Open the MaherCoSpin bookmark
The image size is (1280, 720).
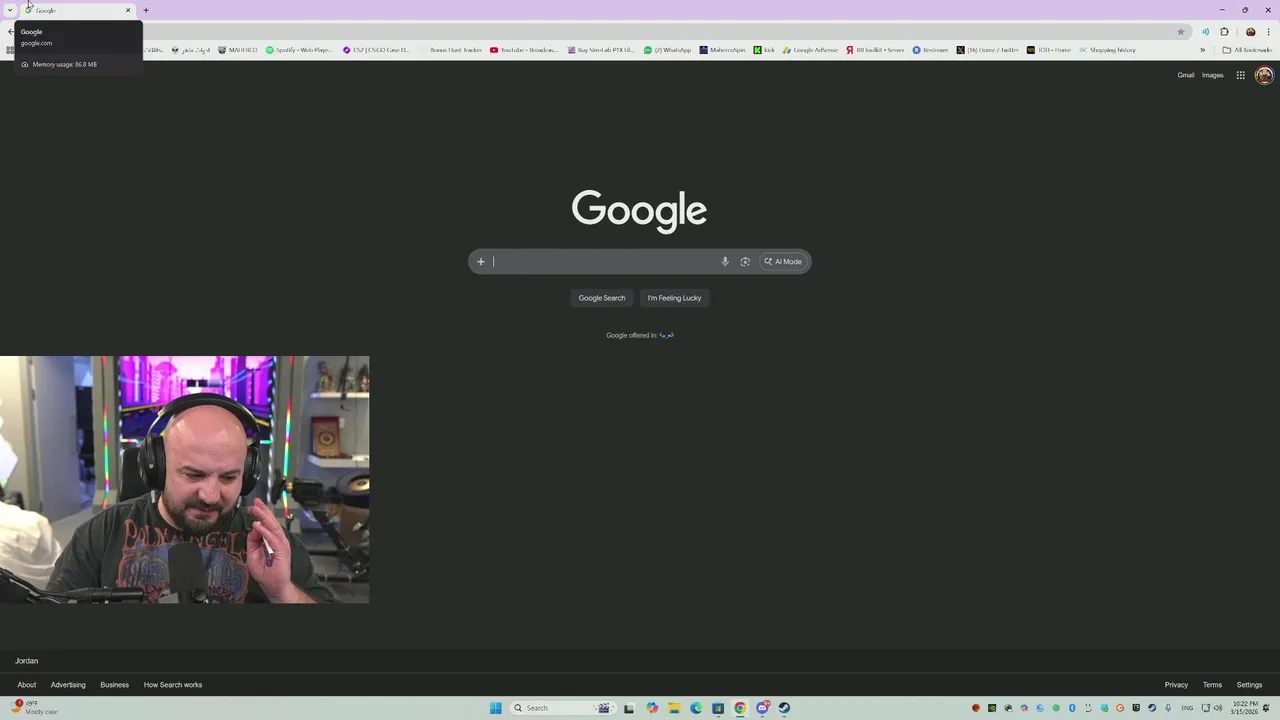coord(723,50)
